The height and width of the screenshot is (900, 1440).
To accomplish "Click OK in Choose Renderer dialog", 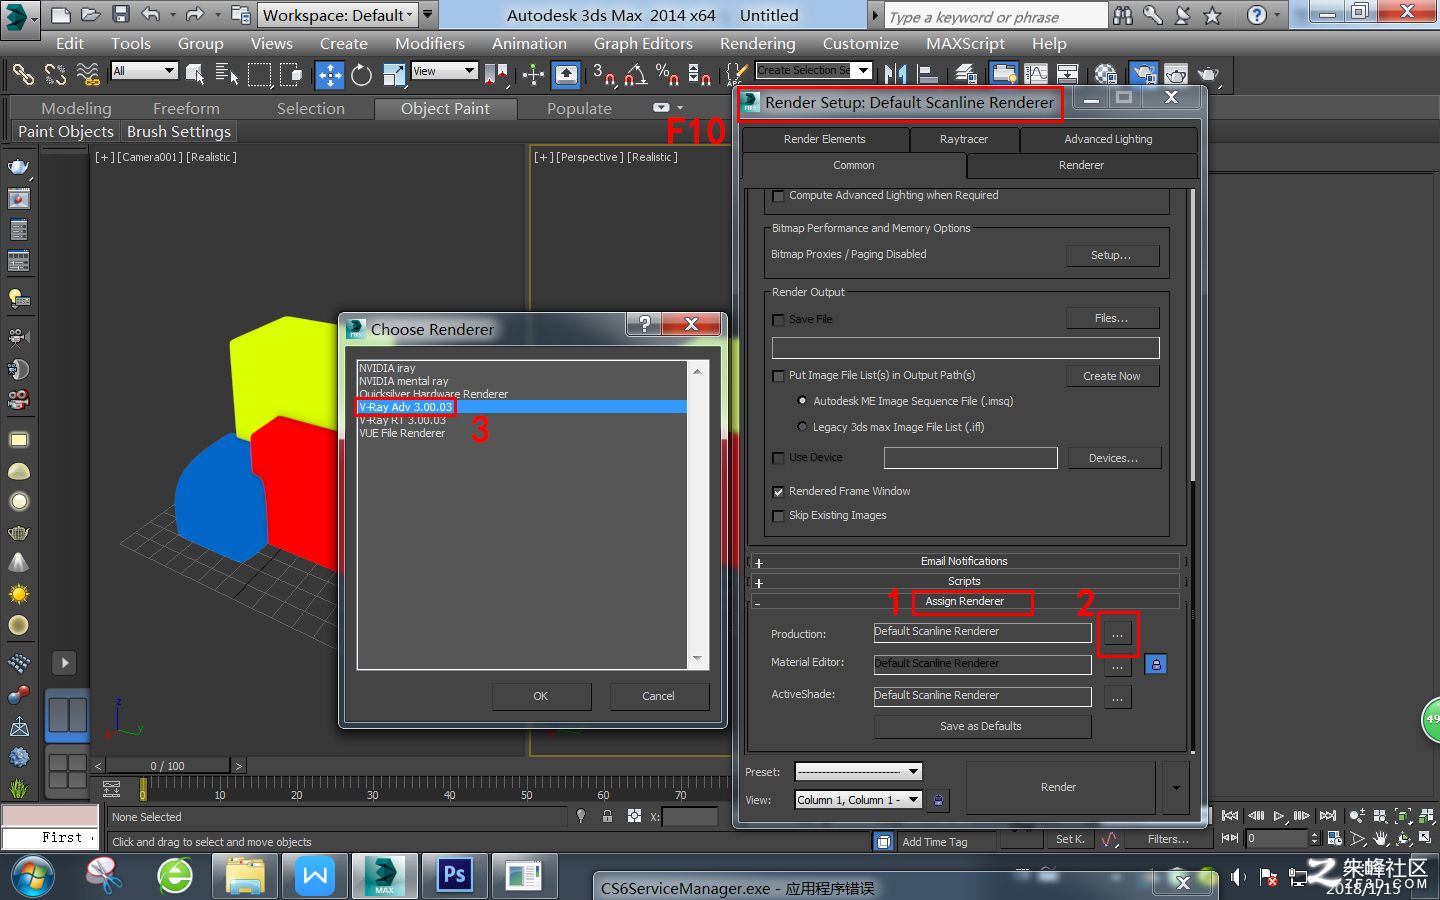I will [541, 696].
